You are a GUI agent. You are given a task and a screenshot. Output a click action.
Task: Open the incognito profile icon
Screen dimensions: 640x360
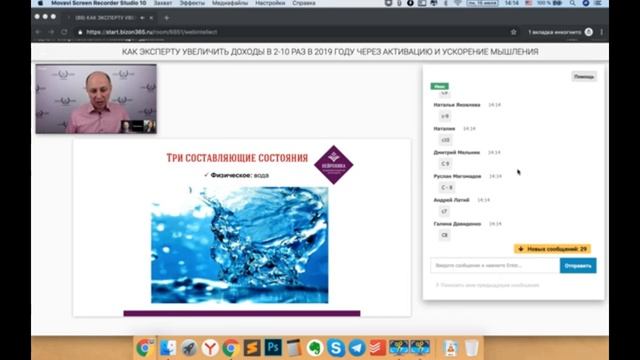(589, 32)
